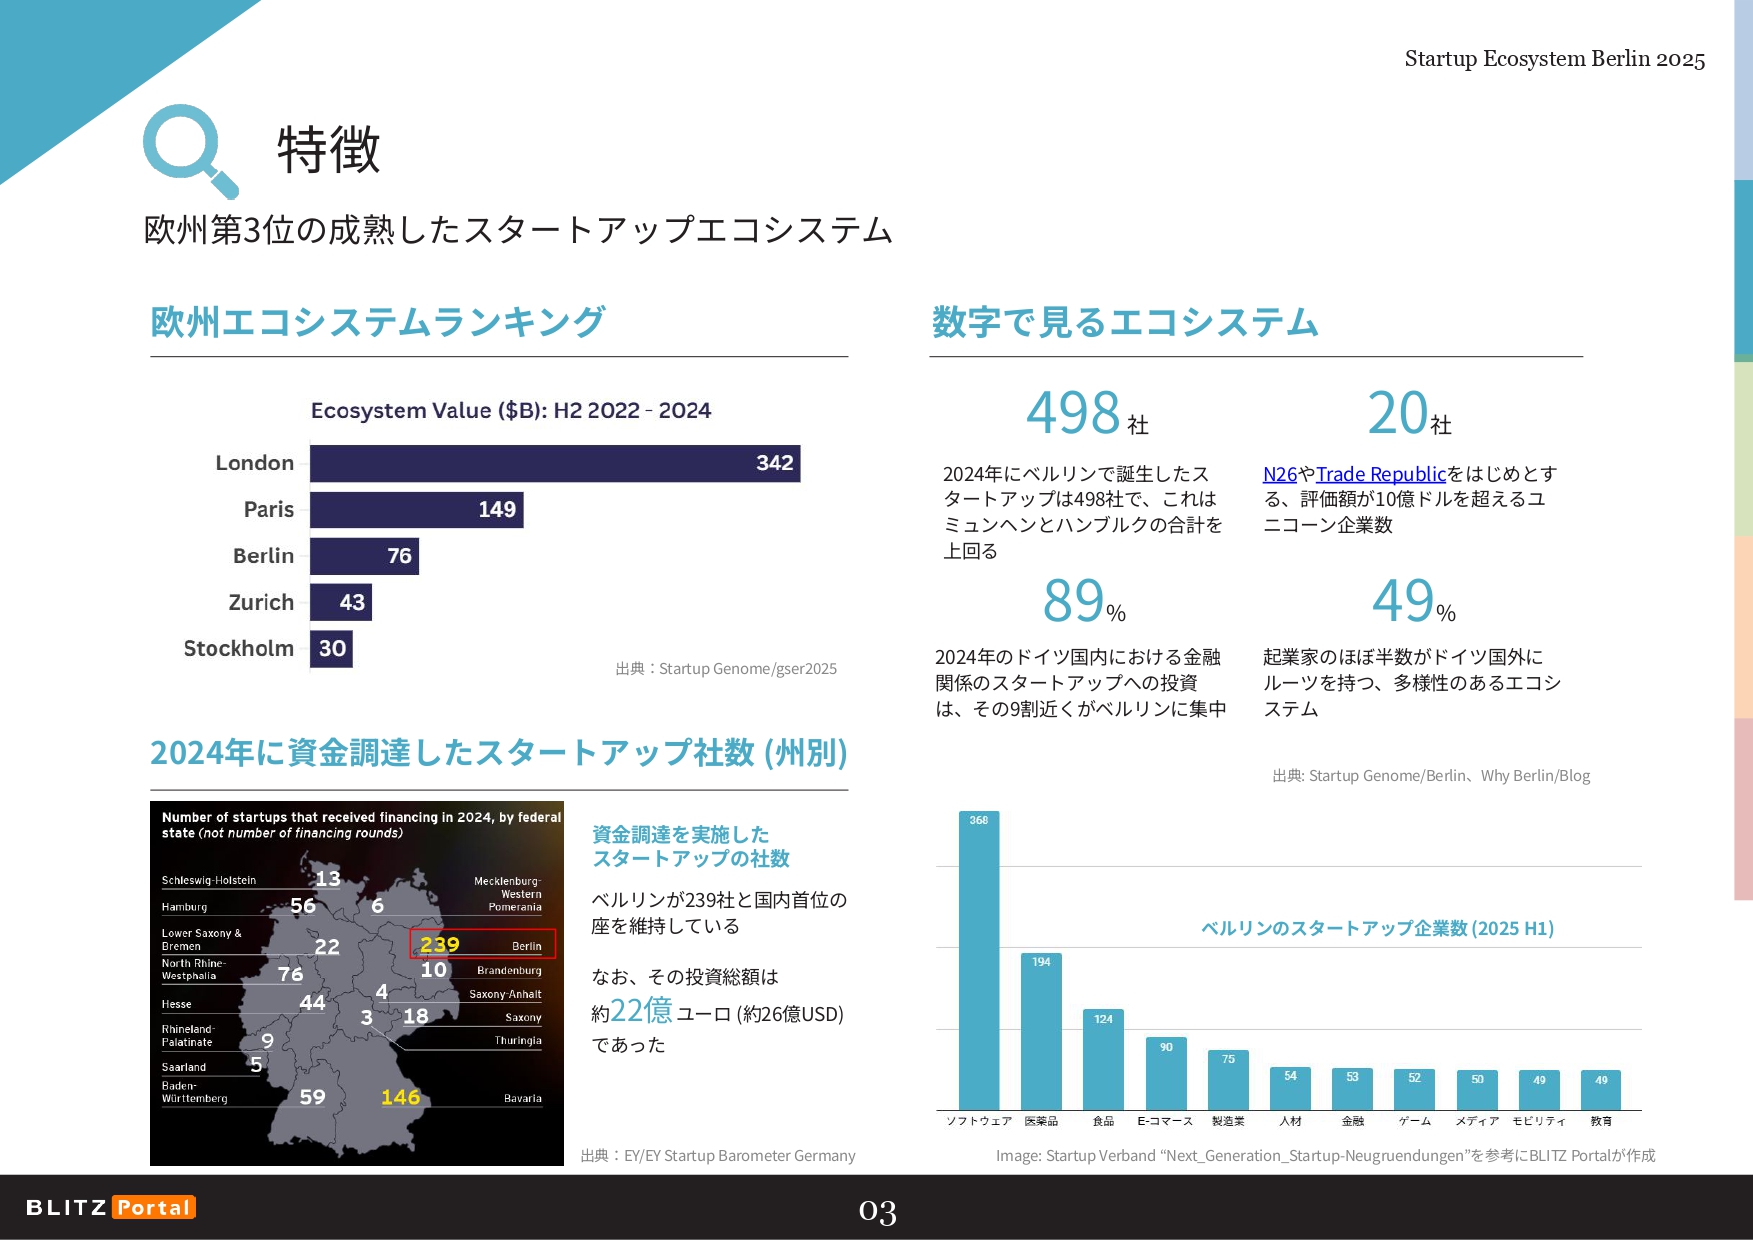The width and height of the screenshot is (1753, 1240).
Task: Click the large 498 社 statistic
Action: pos(1086,413)
